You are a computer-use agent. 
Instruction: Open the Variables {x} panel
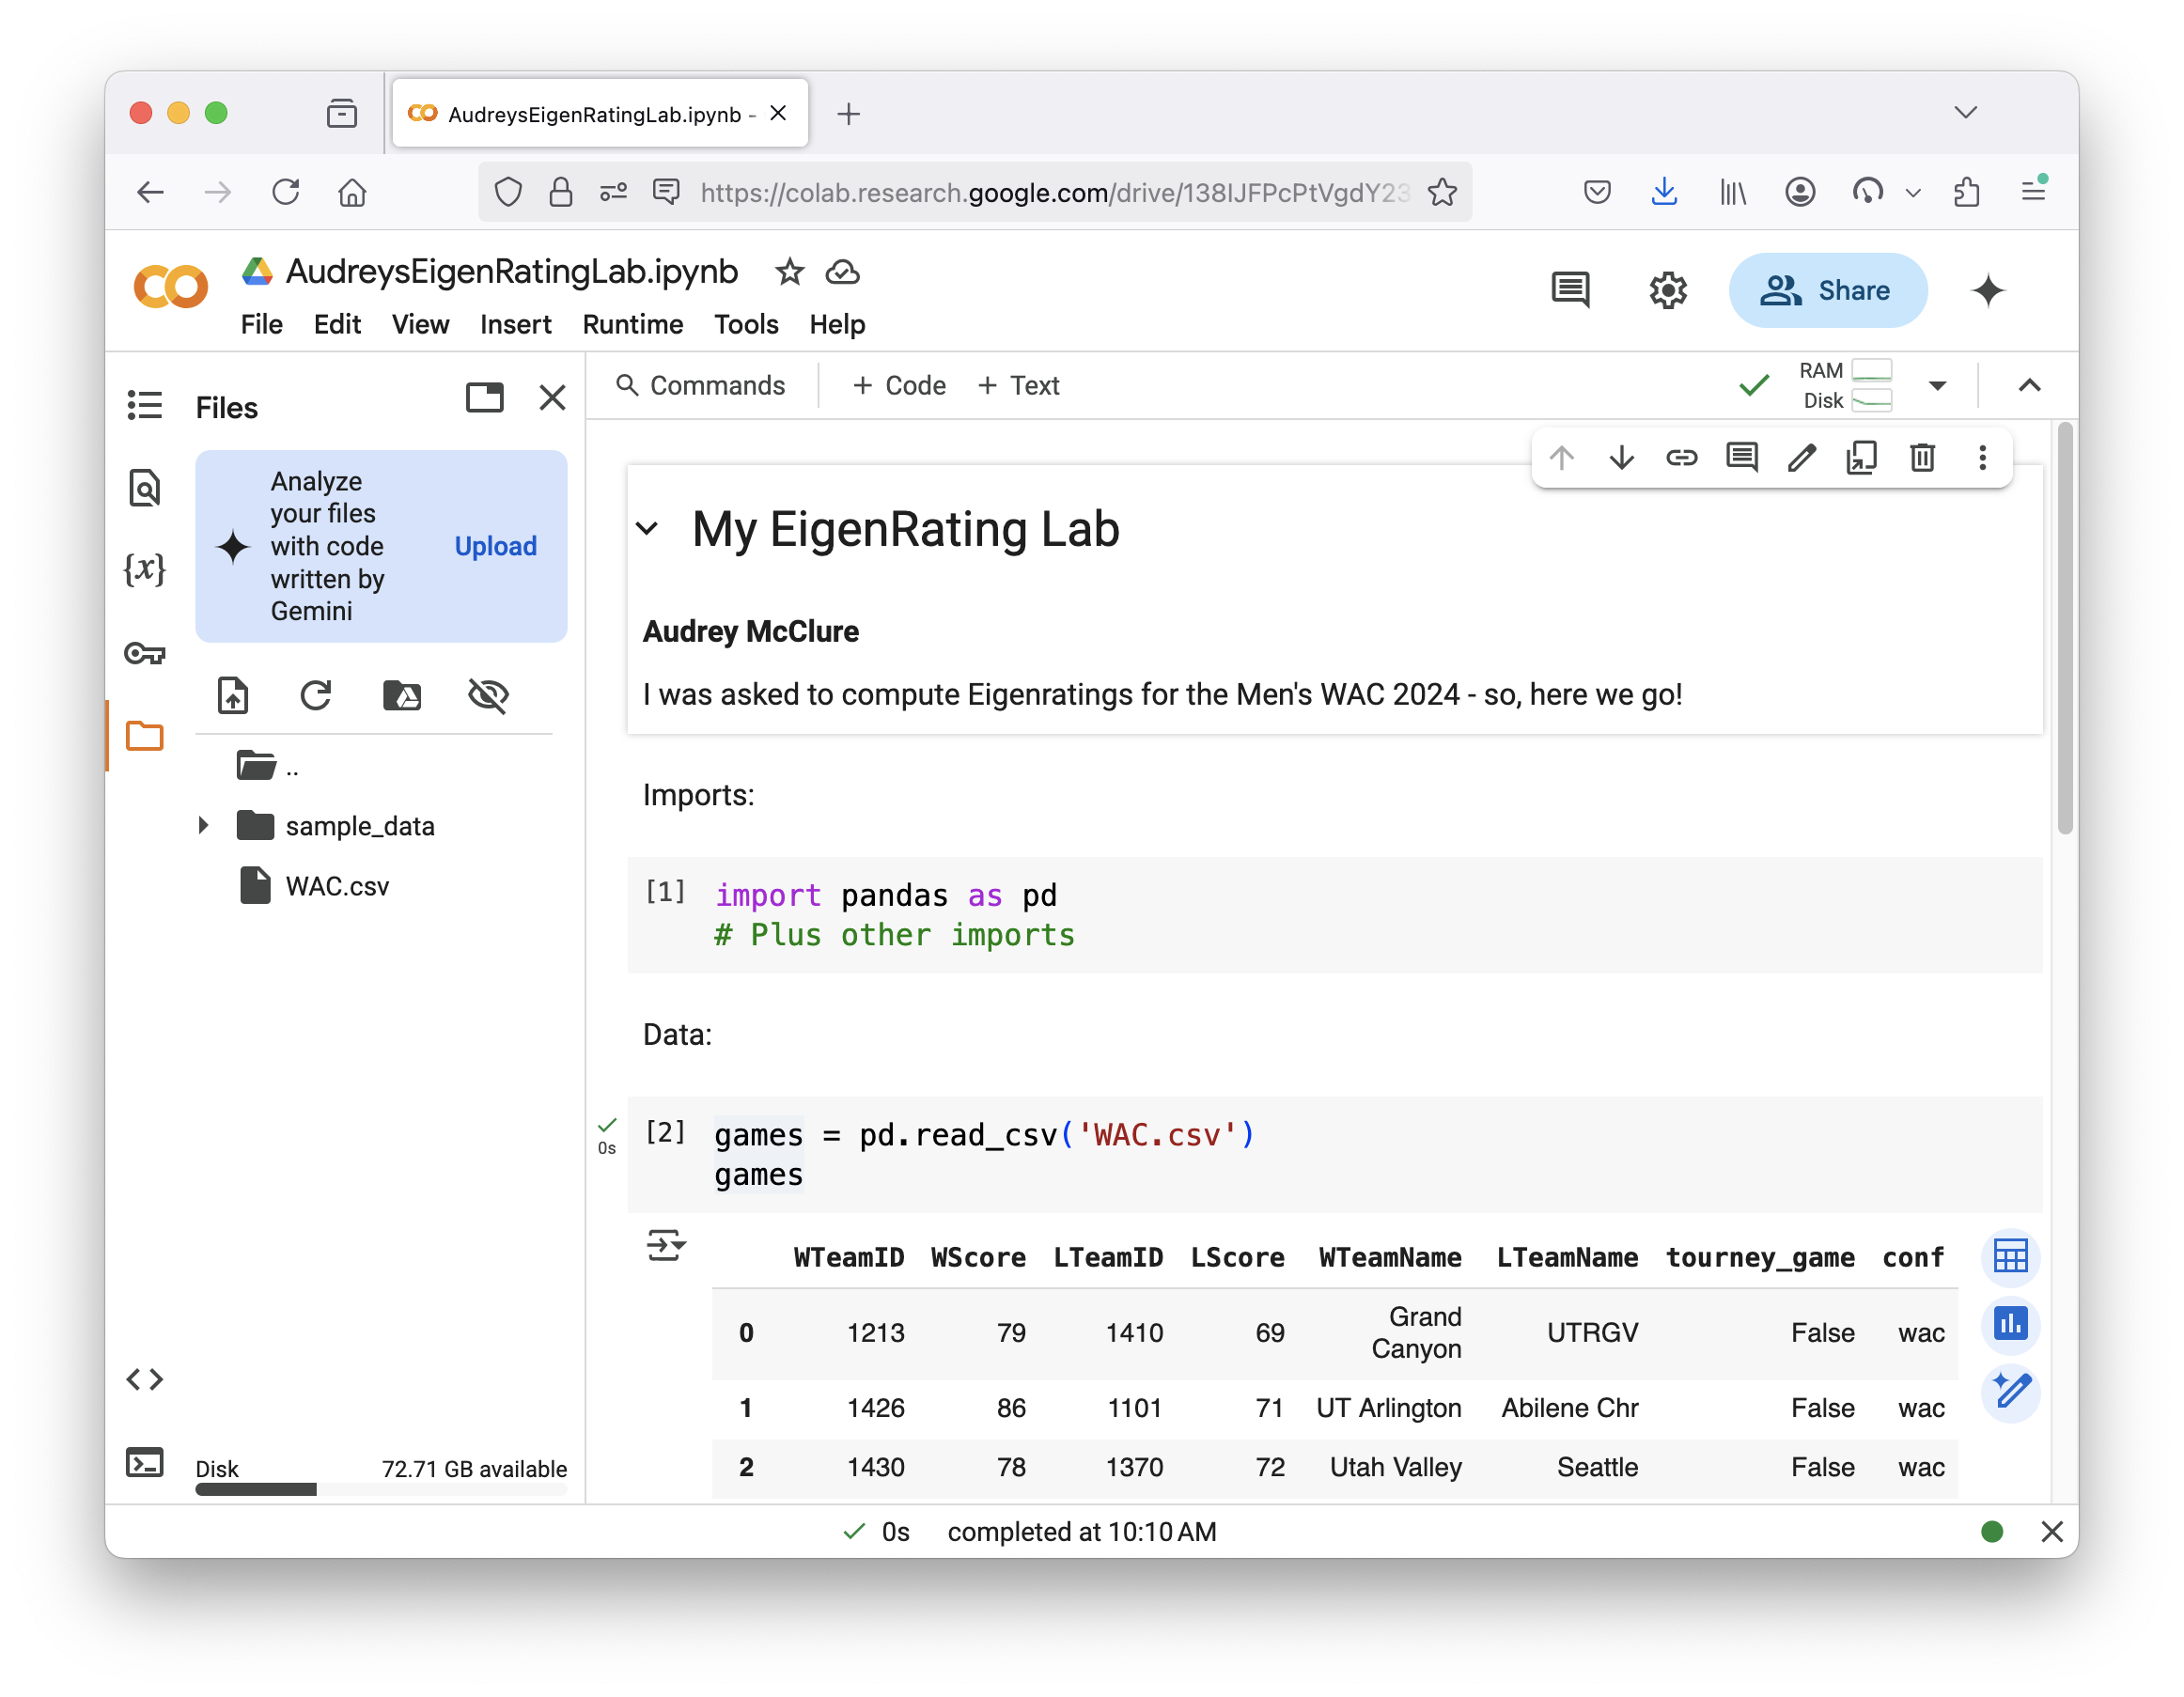click(144, 570)
